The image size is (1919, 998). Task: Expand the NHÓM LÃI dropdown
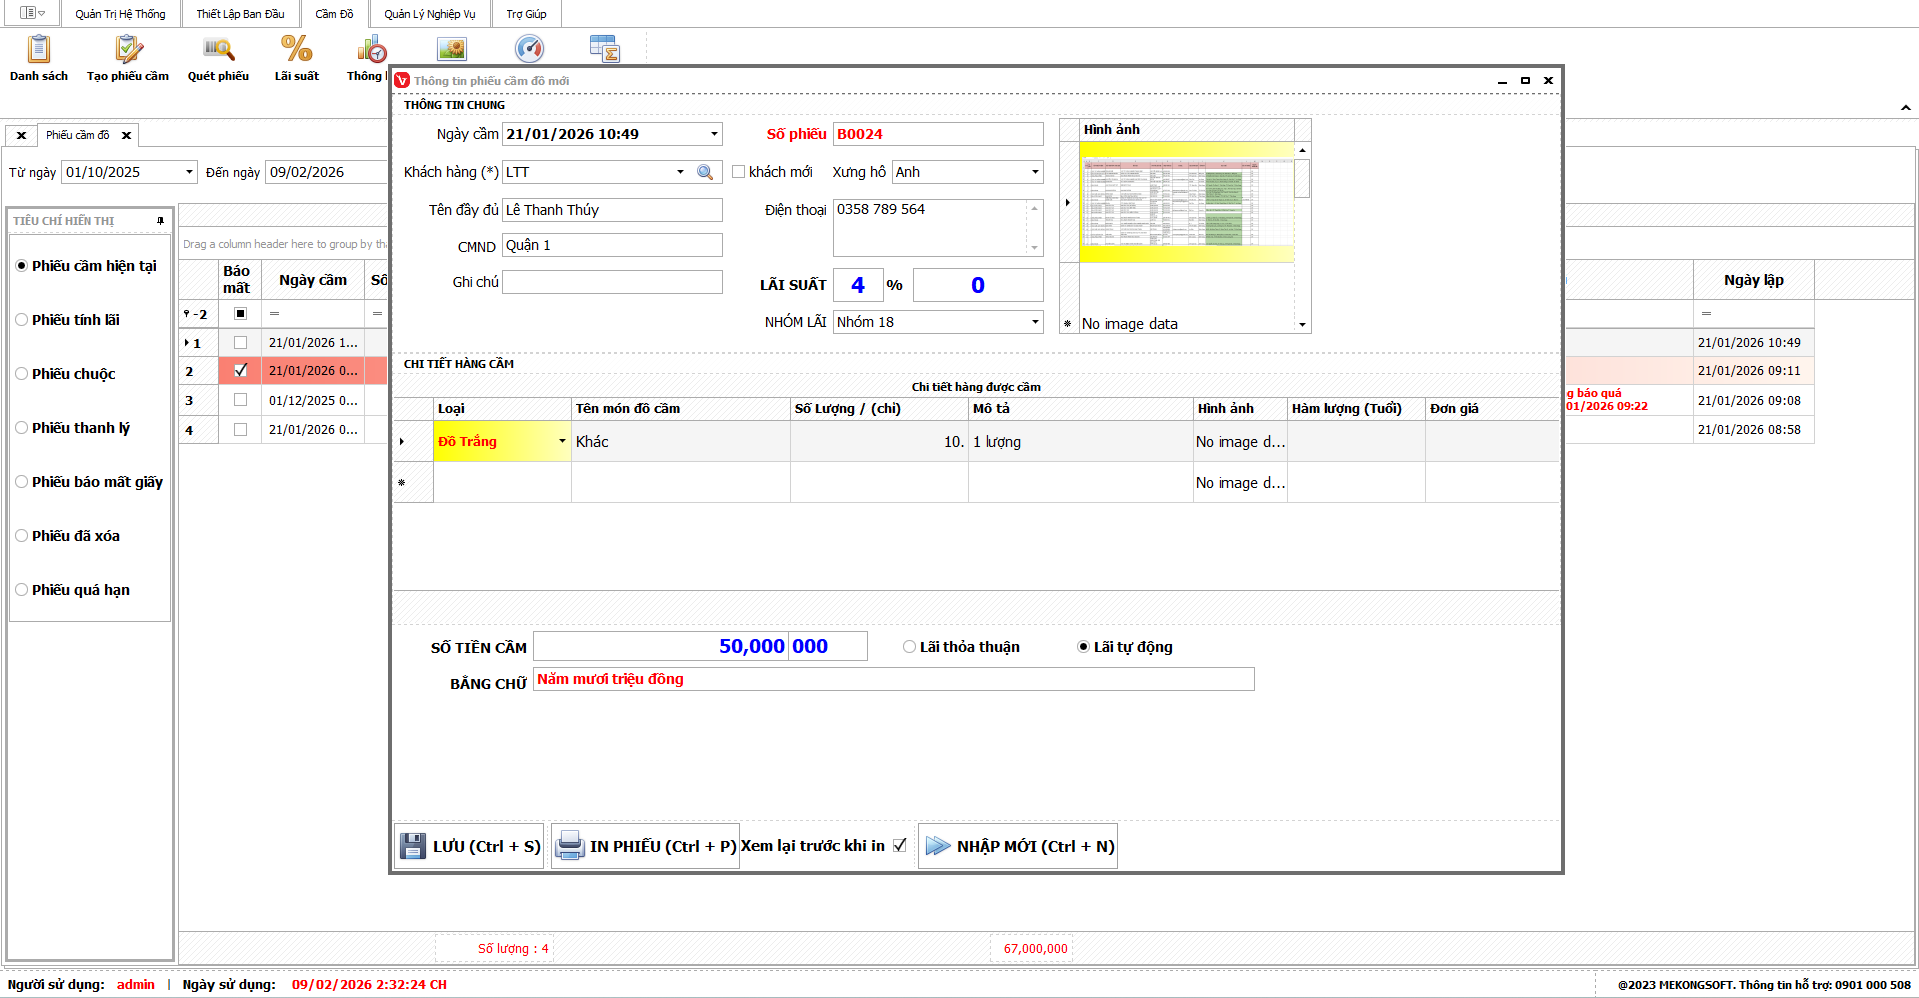[x=1034, y=322]
